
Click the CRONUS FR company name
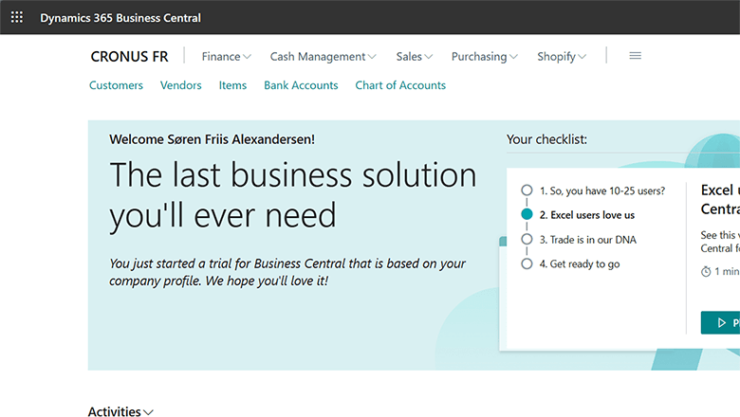point(129,57)
